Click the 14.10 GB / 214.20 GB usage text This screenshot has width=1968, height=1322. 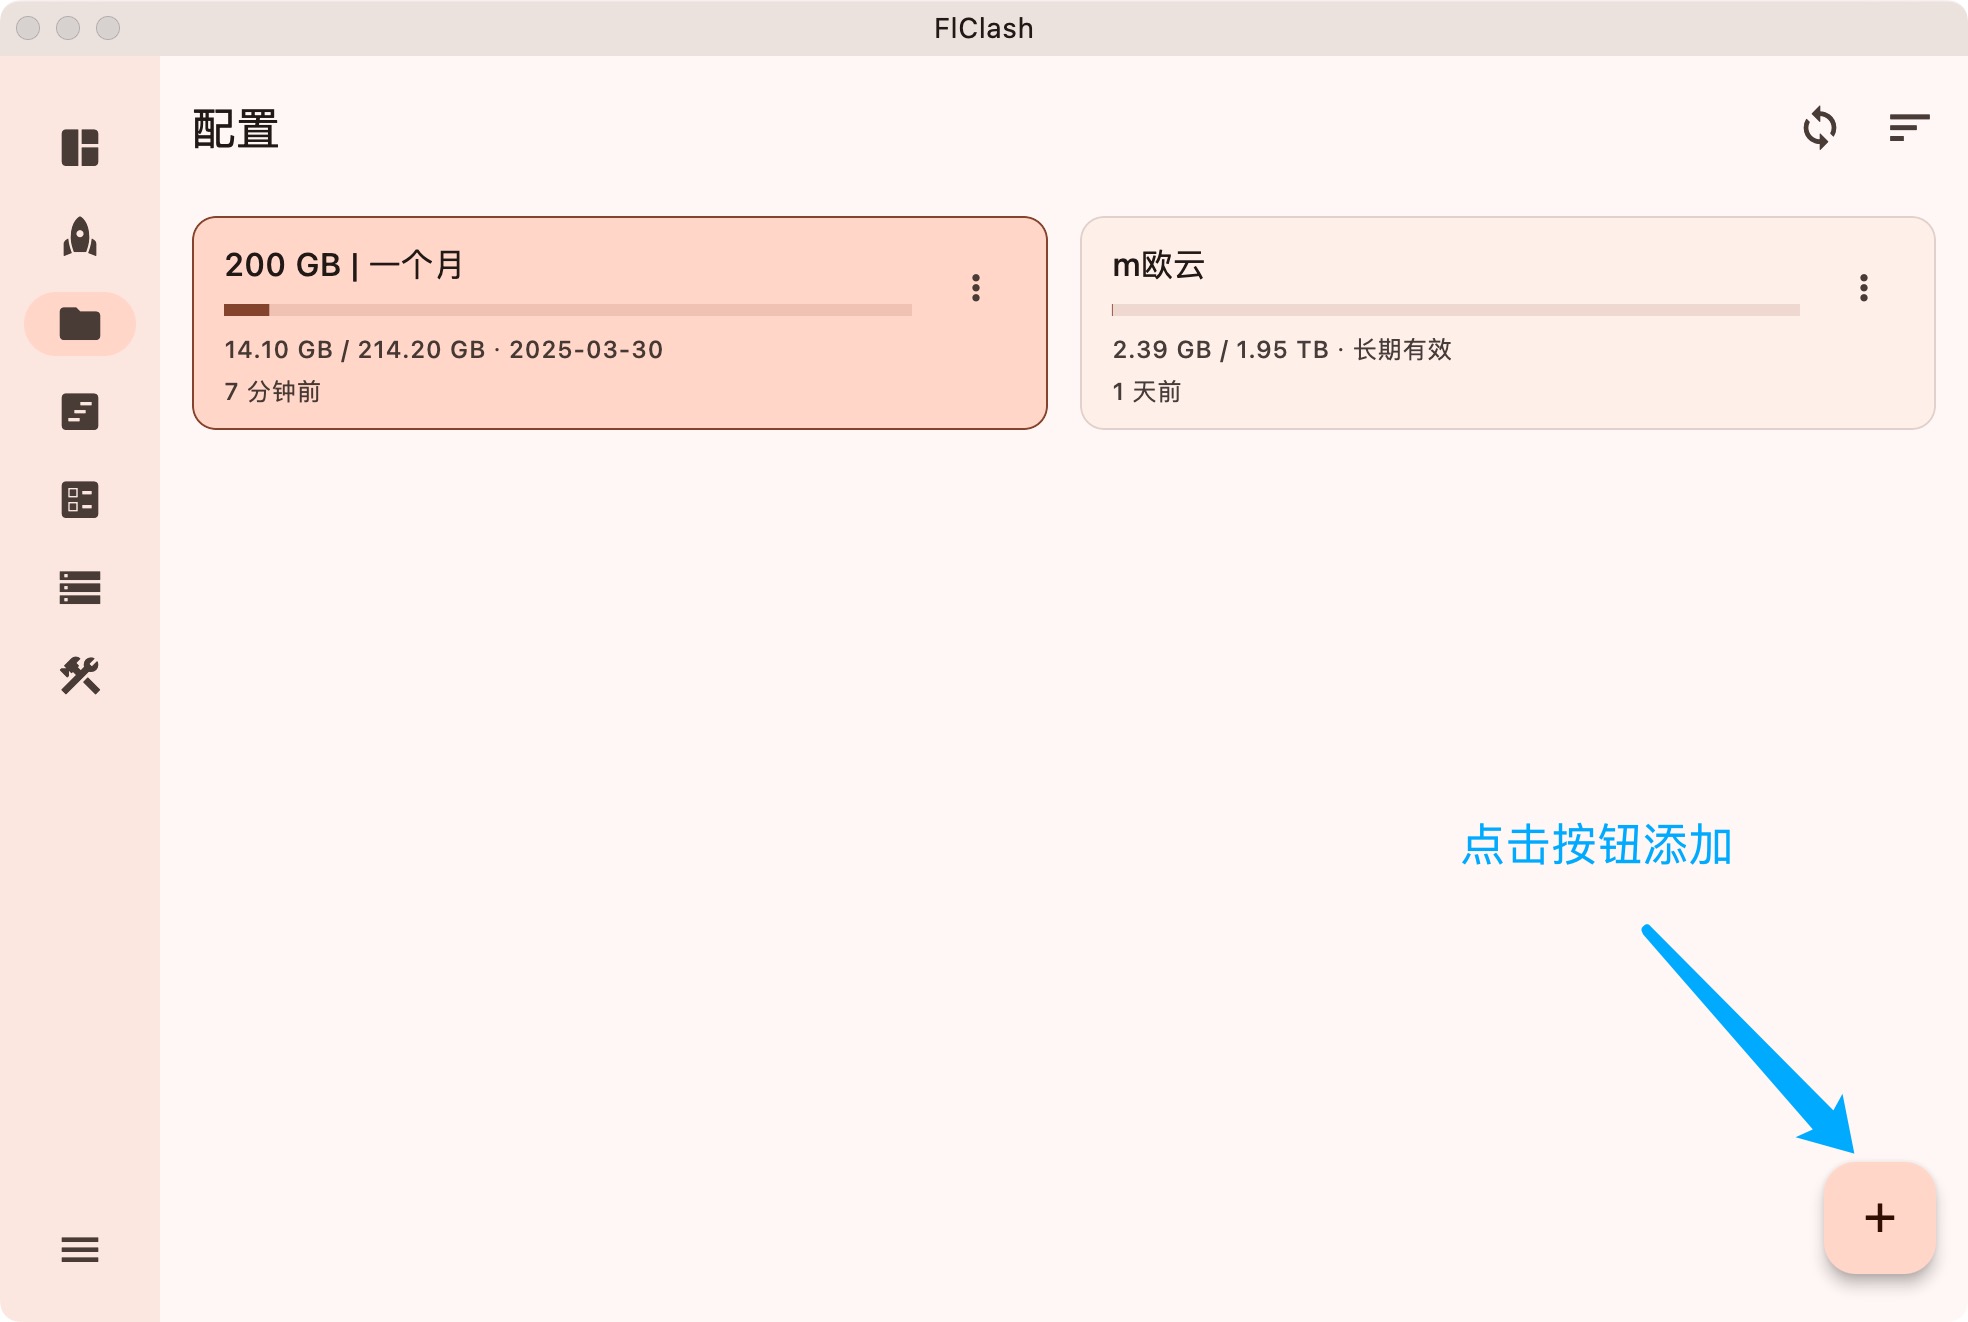click(355, 350)
